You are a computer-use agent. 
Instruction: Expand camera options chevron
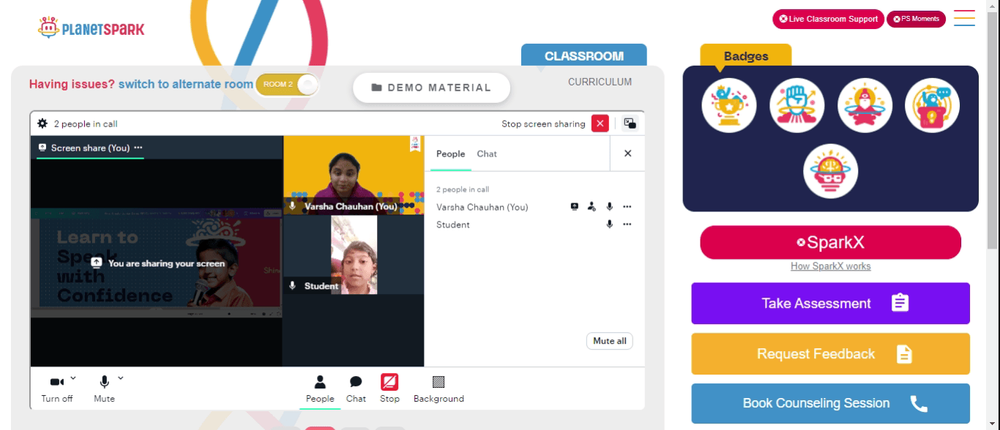point(73,378)
